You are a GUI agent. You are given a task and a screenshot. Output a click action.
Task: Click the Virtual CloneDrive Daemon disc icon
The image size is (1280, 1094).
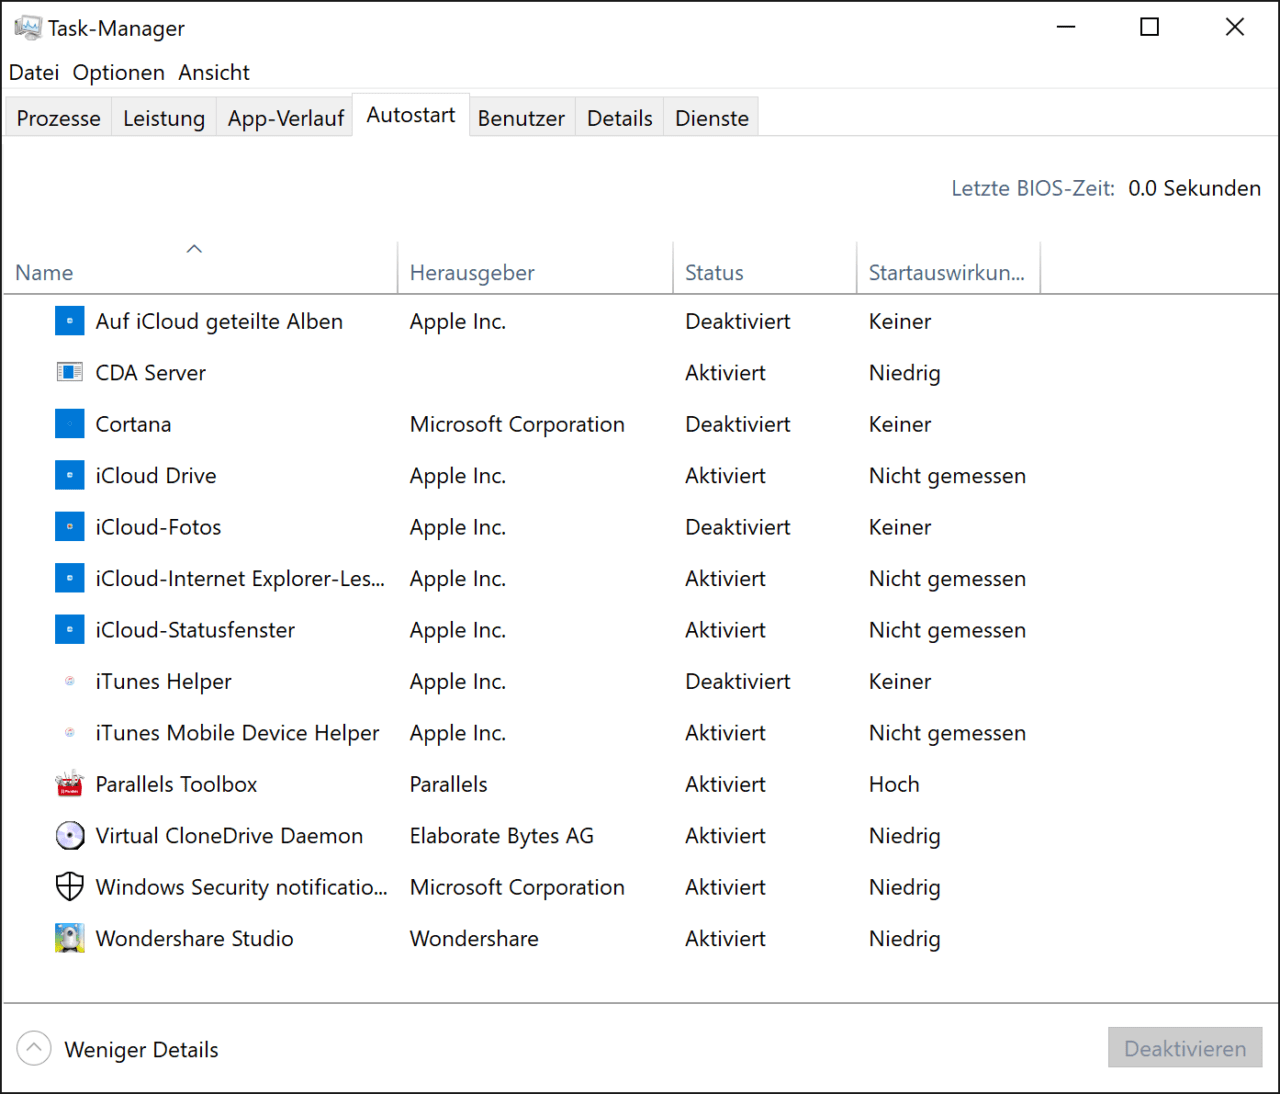coord(69,835)
